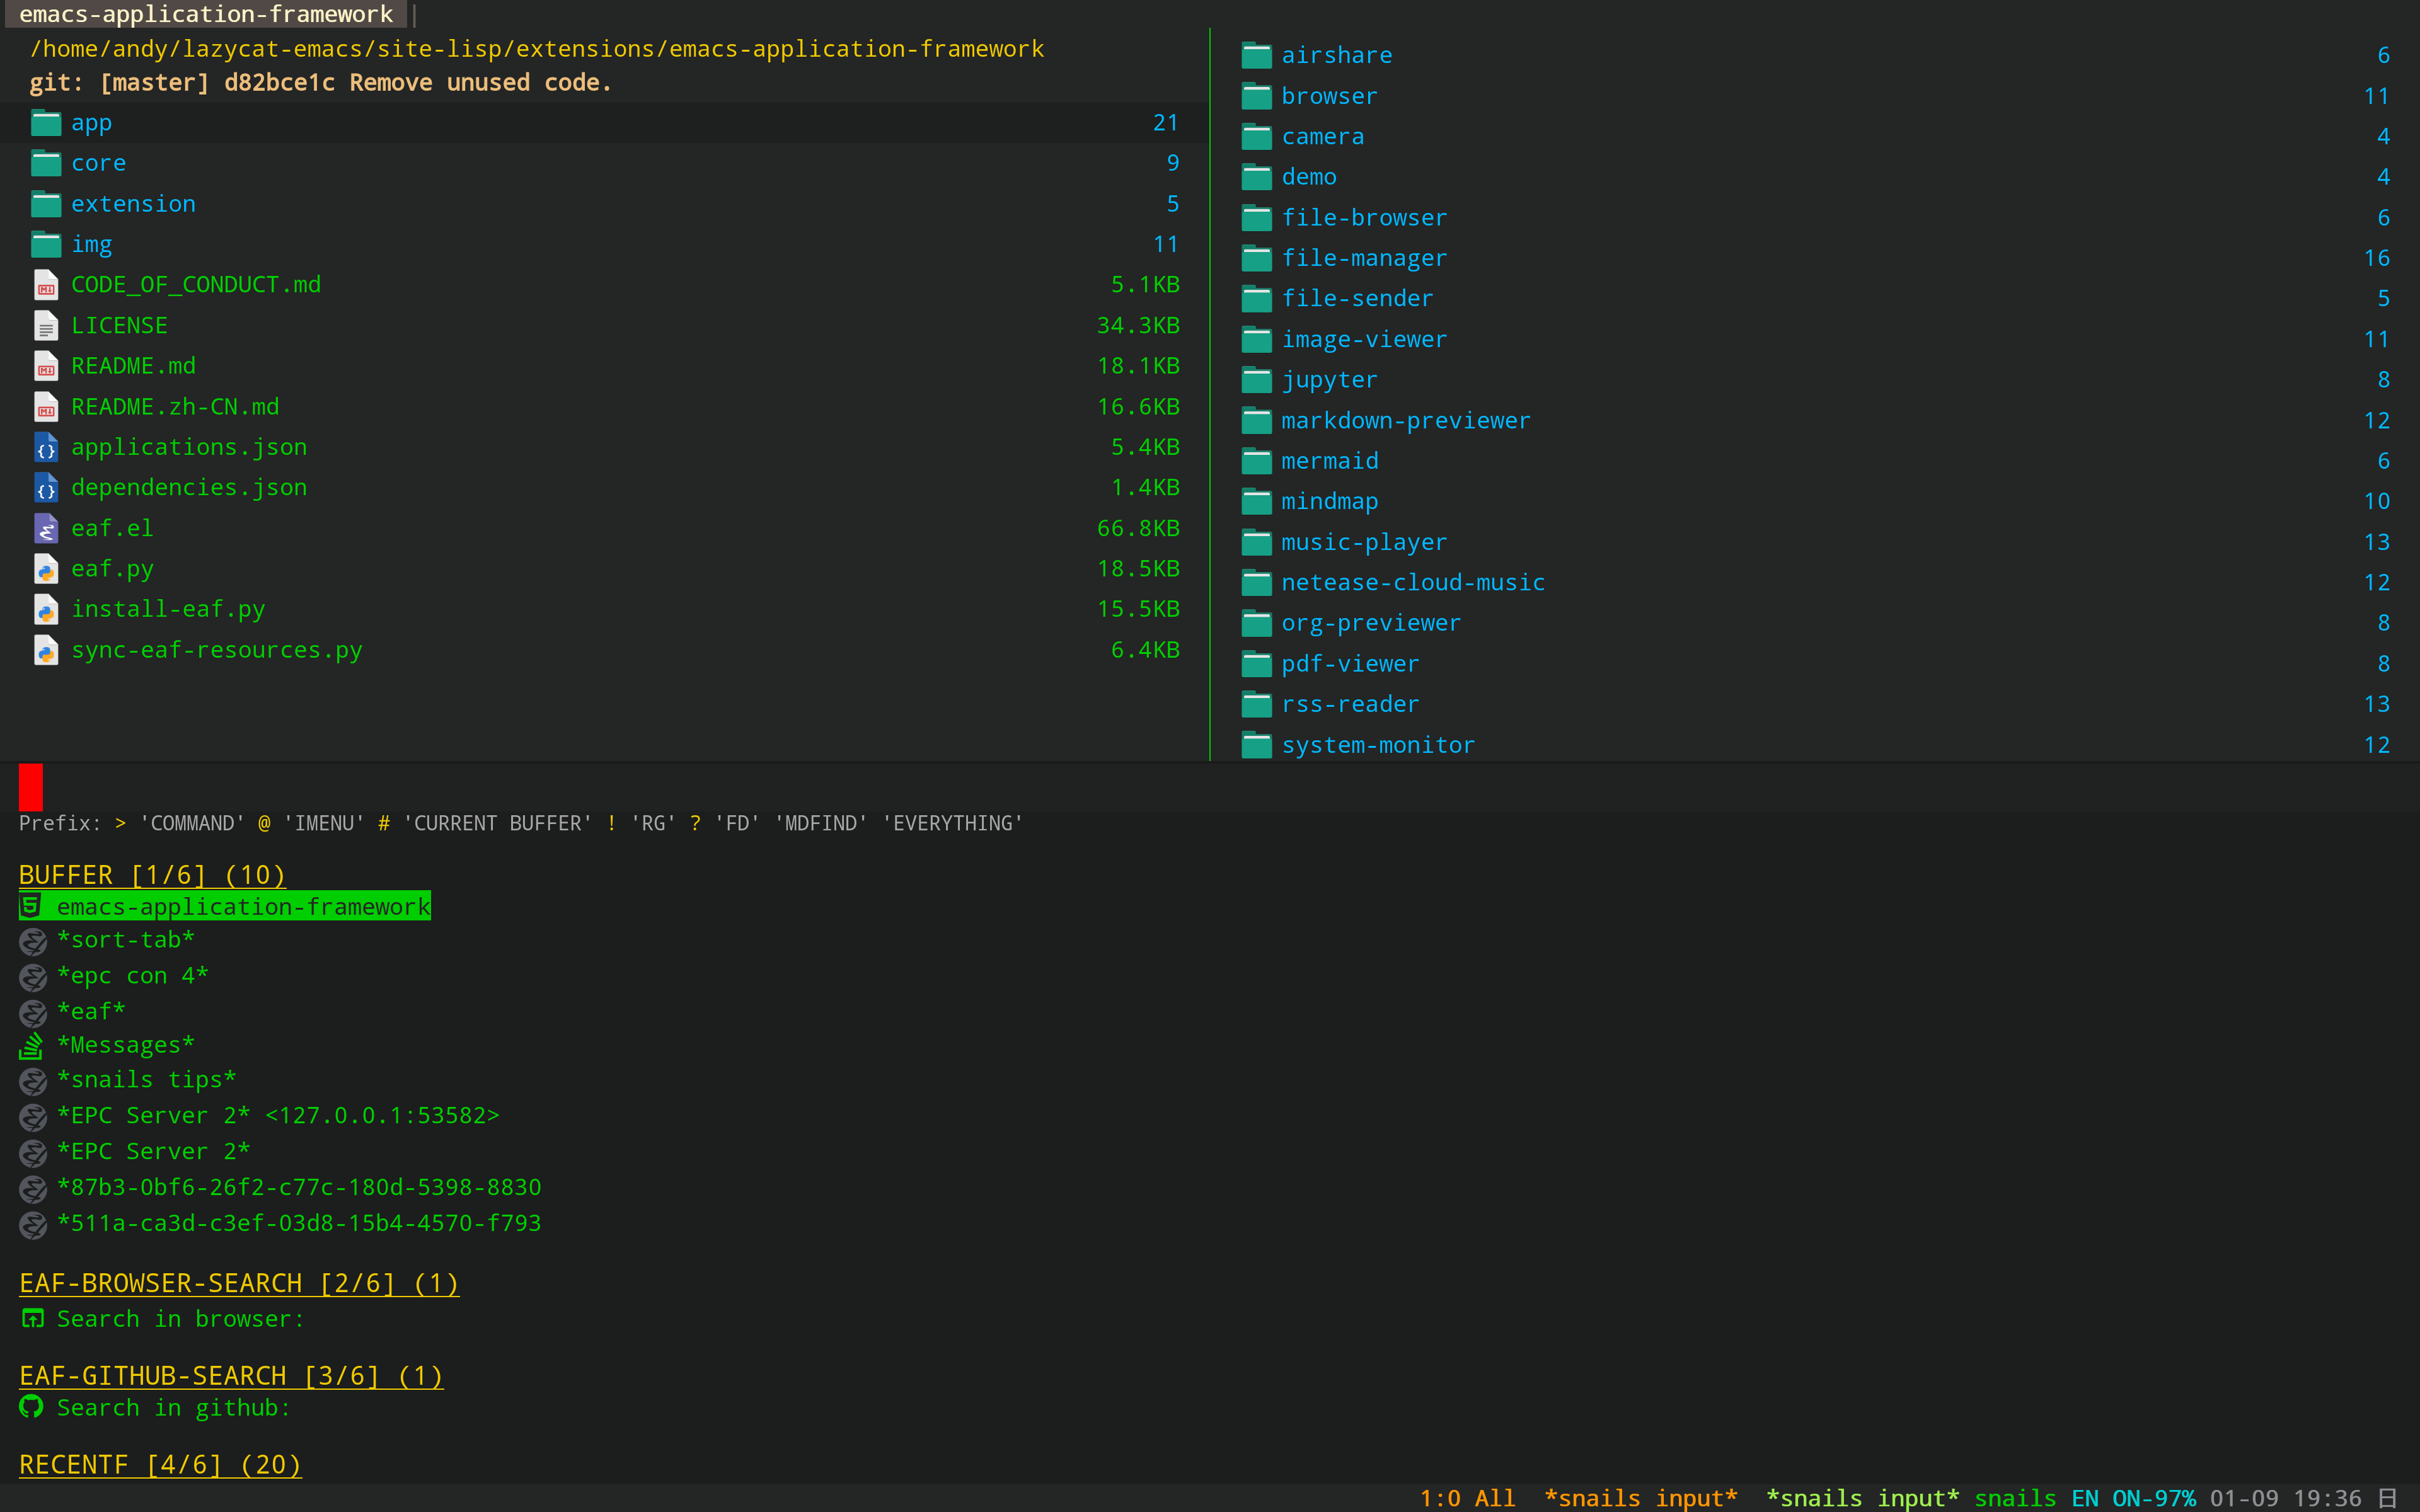Select the BUFFER [1/6] section header
Image resolution: width=2420 pixels, height=1512 pixels.
152,875
